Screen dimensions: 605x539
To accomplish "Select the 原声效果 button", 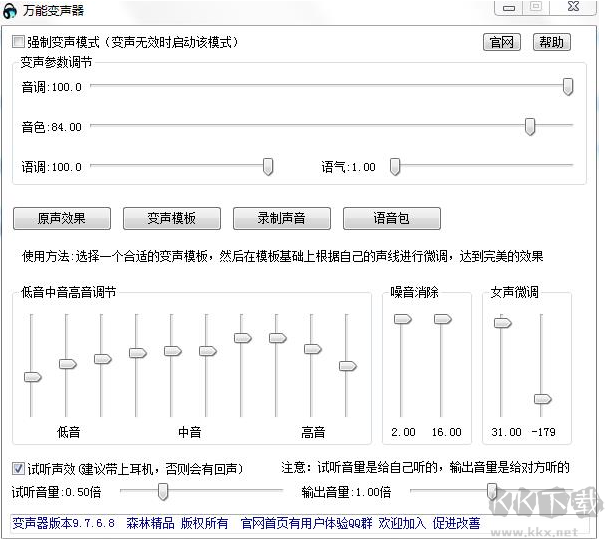I will [x=62, y=218].
